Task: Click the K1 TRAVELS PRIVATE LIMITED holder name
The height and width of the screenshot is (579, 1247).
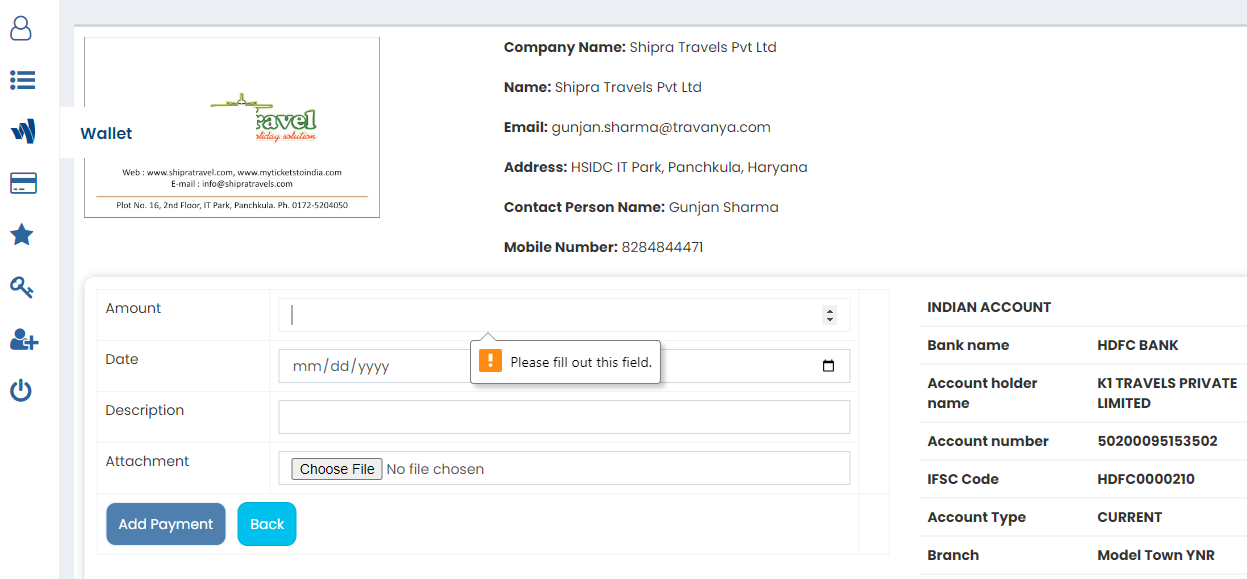Action: pos(1167,393)
